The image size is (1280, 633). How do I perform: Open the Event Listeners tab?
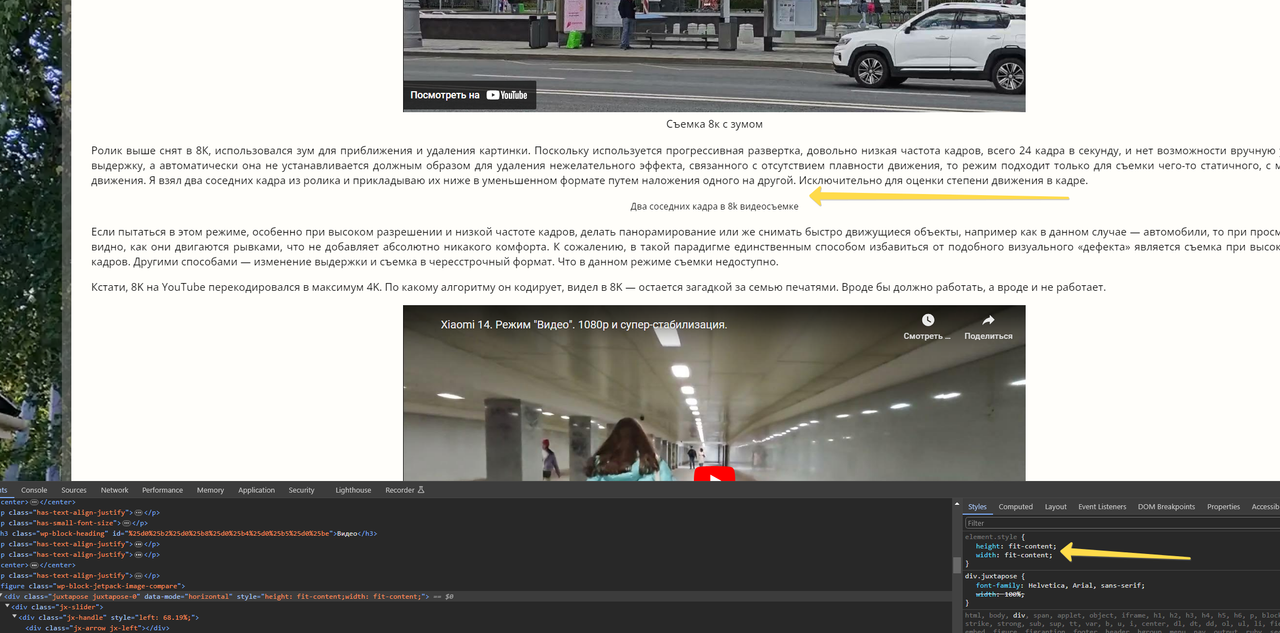point(1102,507)
